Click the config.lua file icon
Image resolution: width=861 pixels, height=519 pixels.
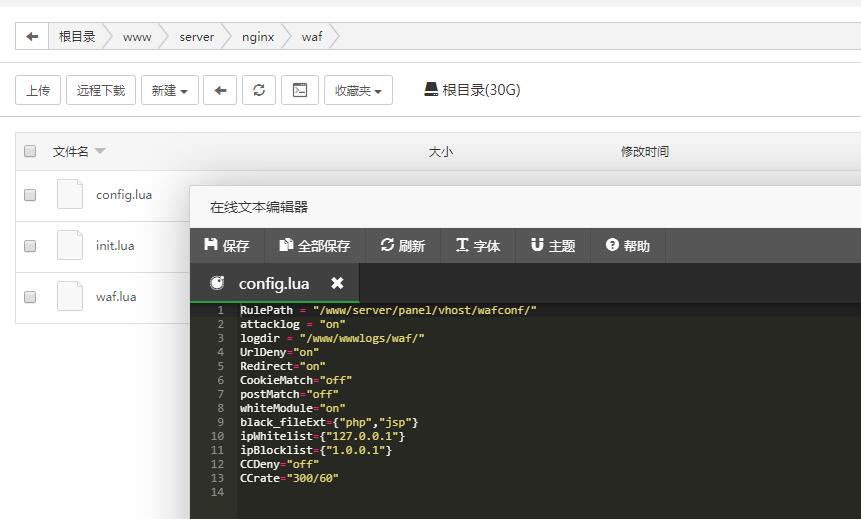point(70,194)
